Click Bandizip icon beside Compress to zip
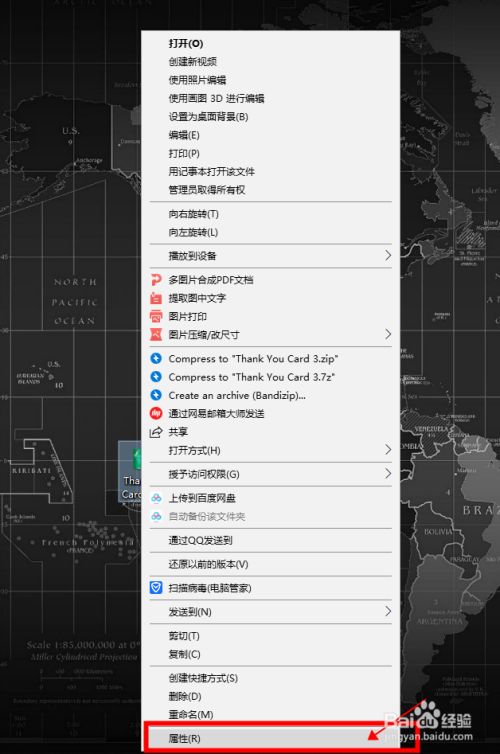The height and width of the screenshot is (754, 500). click(156, 359)
